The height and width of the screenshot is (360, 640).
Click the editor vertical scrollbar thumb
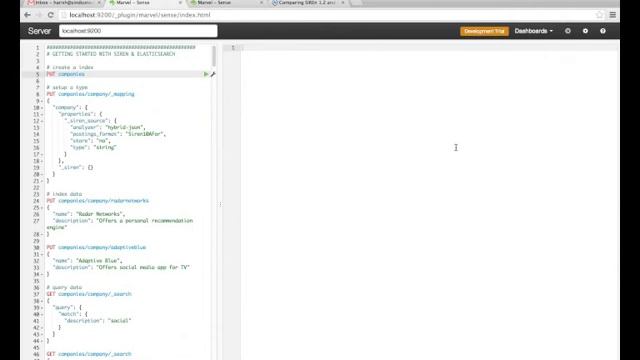click(213, 56)
